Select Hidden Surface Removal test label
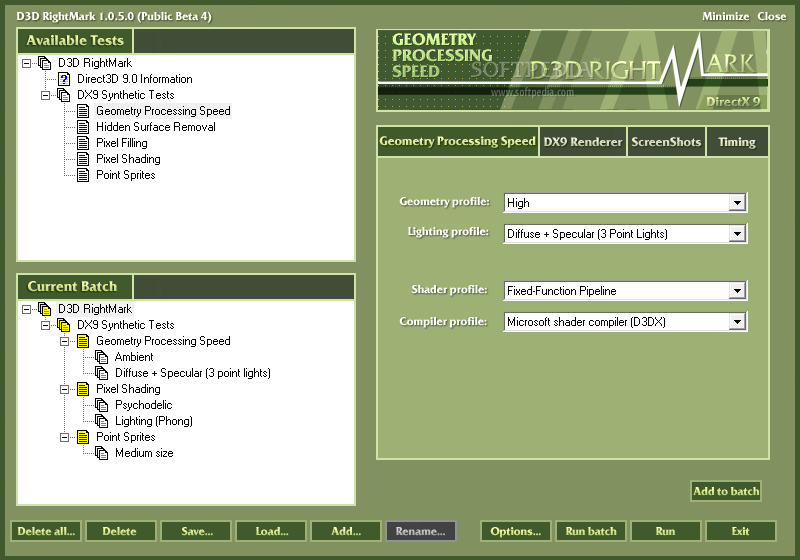 pos(156,127)
